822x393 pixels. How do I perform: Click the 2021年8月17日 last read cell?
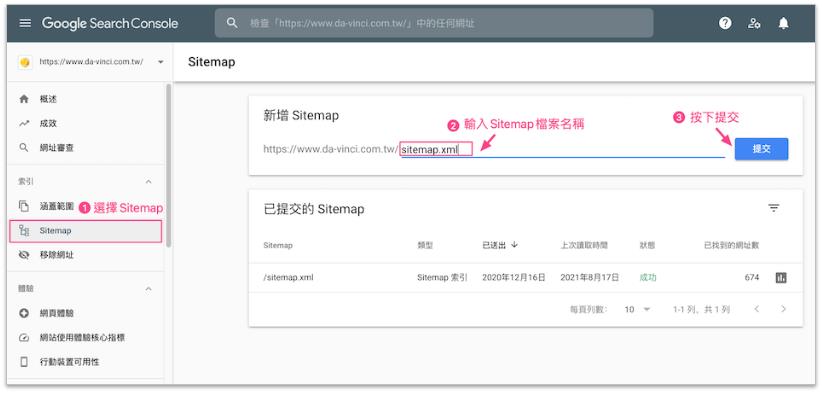(590, 278)
